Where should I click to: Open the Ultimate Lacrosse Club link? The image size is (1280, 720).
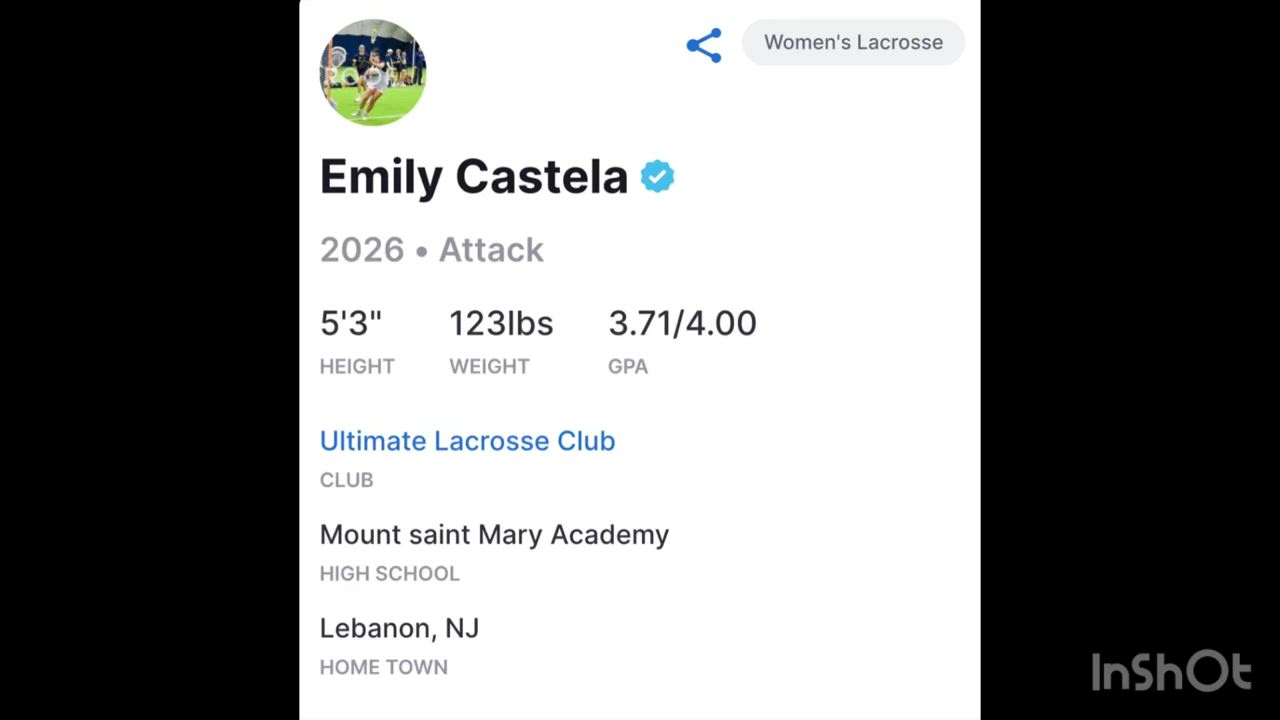[467, 441]
